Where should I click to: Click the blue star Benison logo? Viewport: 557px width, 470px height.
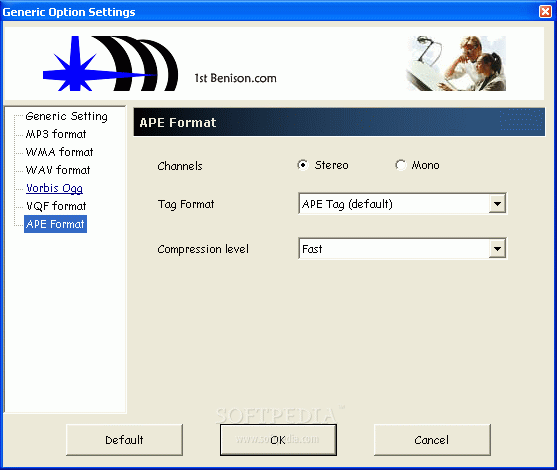pyautogui.click(x=110, y=63)
